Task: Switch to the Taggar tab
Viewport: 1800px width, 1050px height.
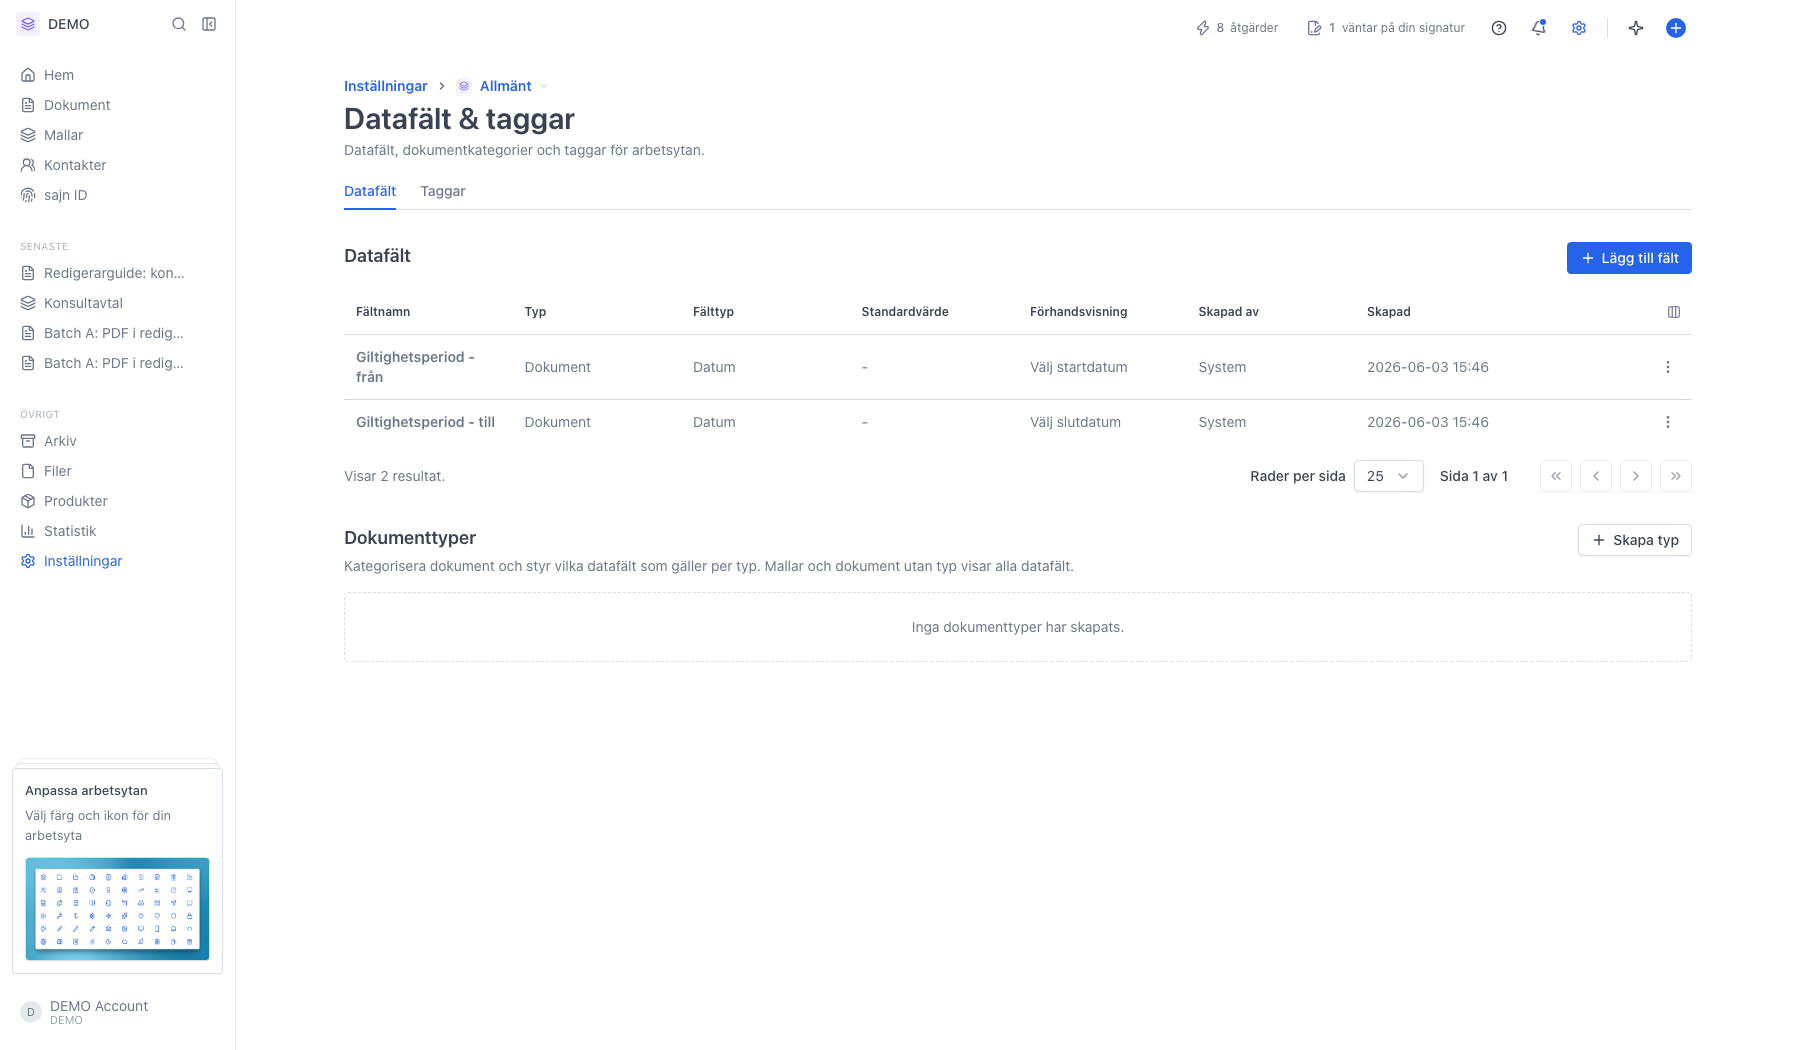Action: [x=443, y=191]
